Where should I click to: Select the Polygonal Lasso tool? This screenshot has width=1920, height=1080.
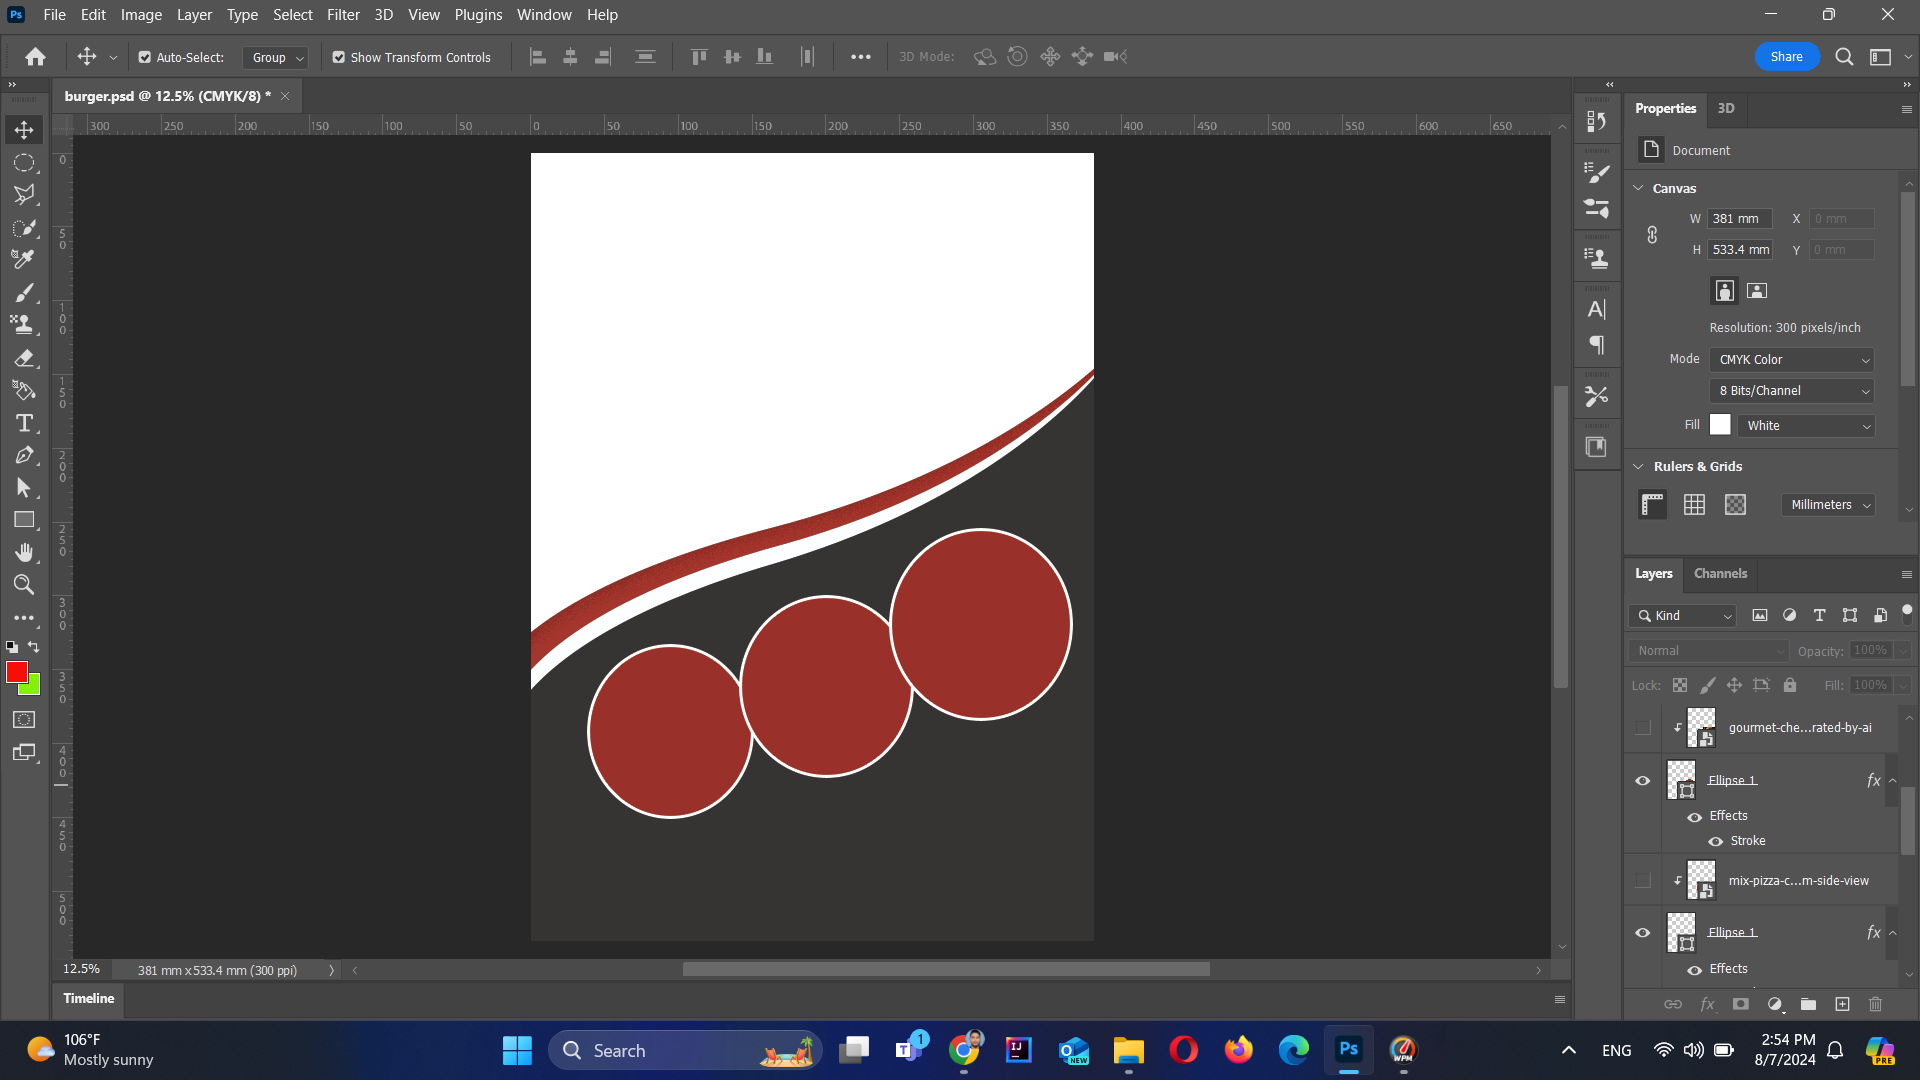click(24, 194)
